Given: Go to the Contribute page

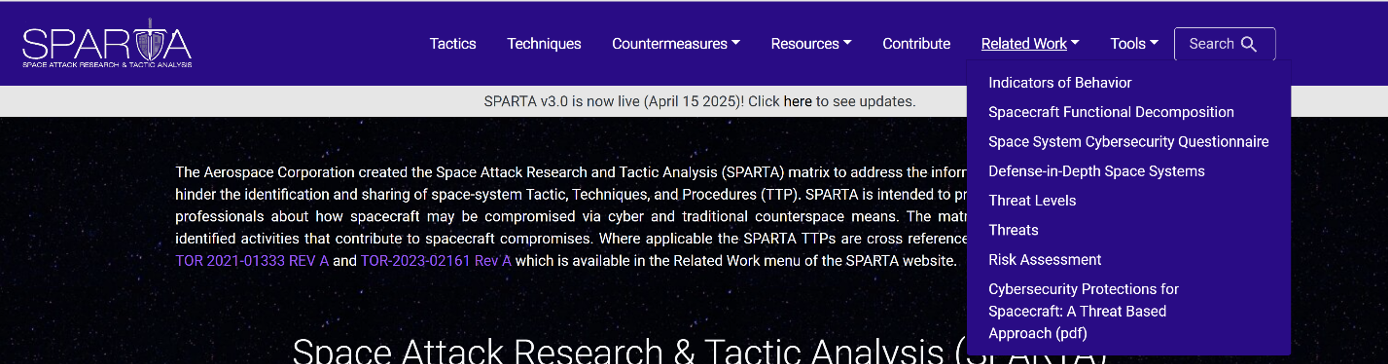Looking at the screenshot, I should 916,44.
